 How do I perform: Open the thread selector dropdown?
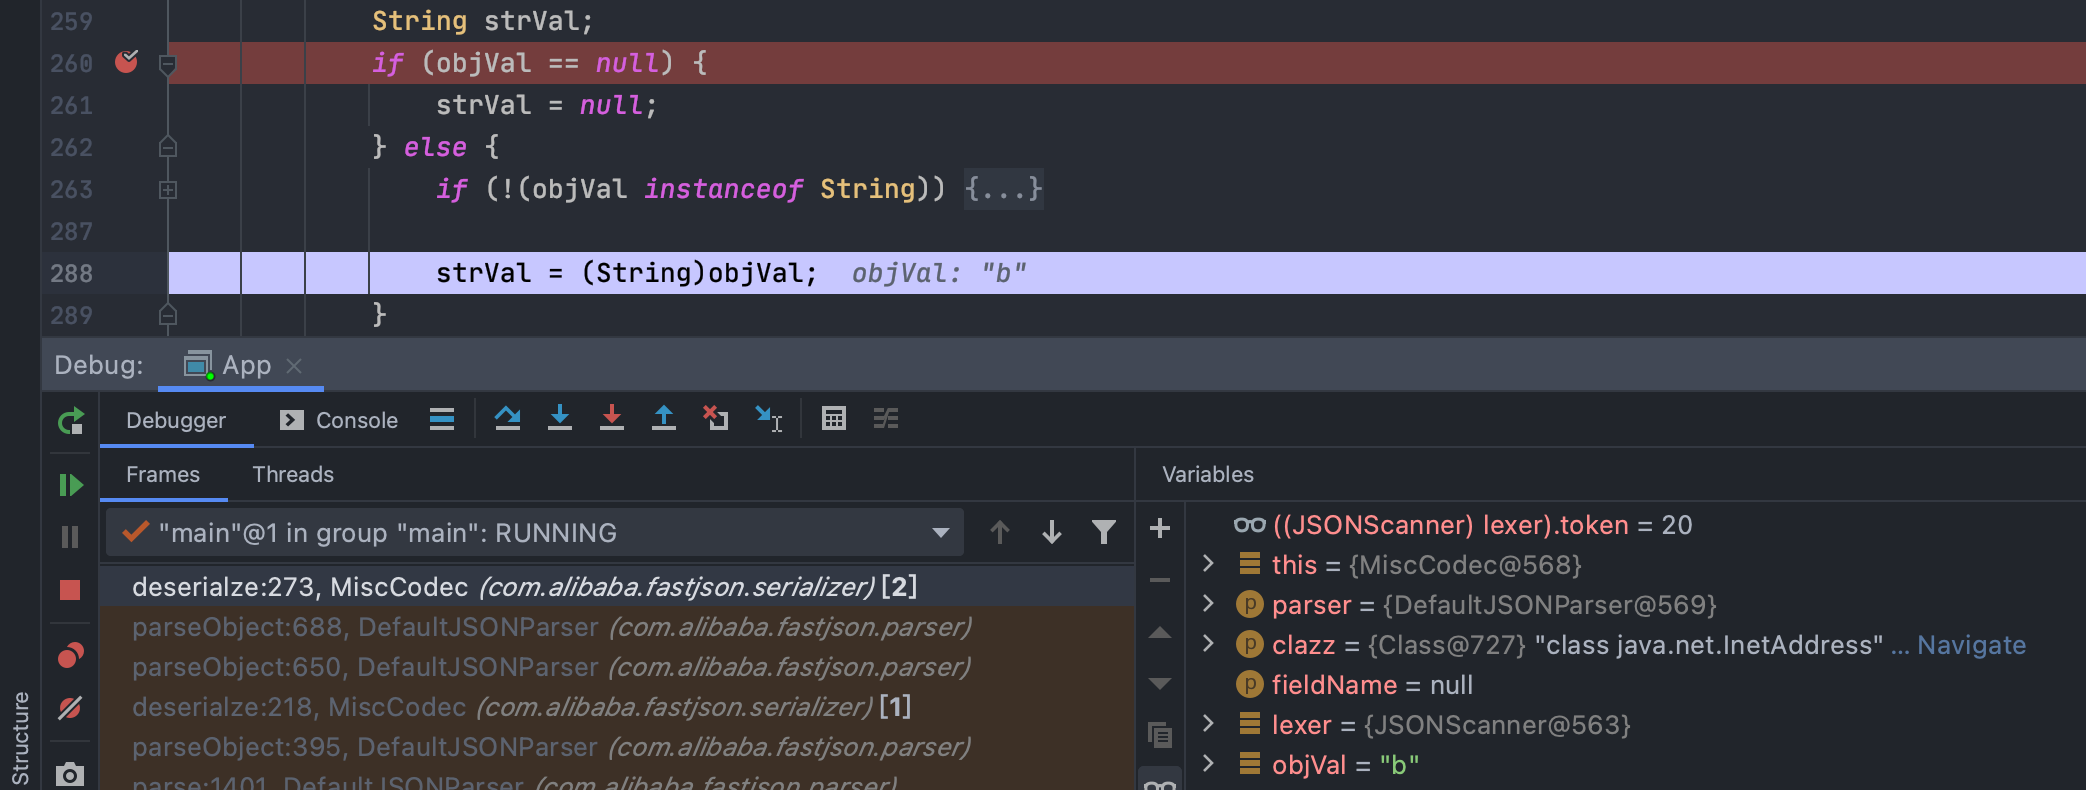(x=535, y=533)
